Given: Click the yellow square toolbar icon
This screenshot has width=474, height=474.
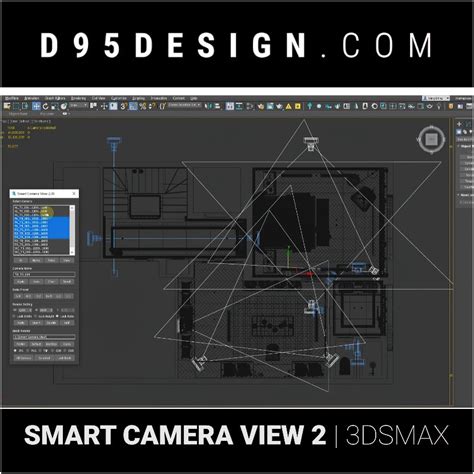Looking at the screenshot, I should (297, 106).
